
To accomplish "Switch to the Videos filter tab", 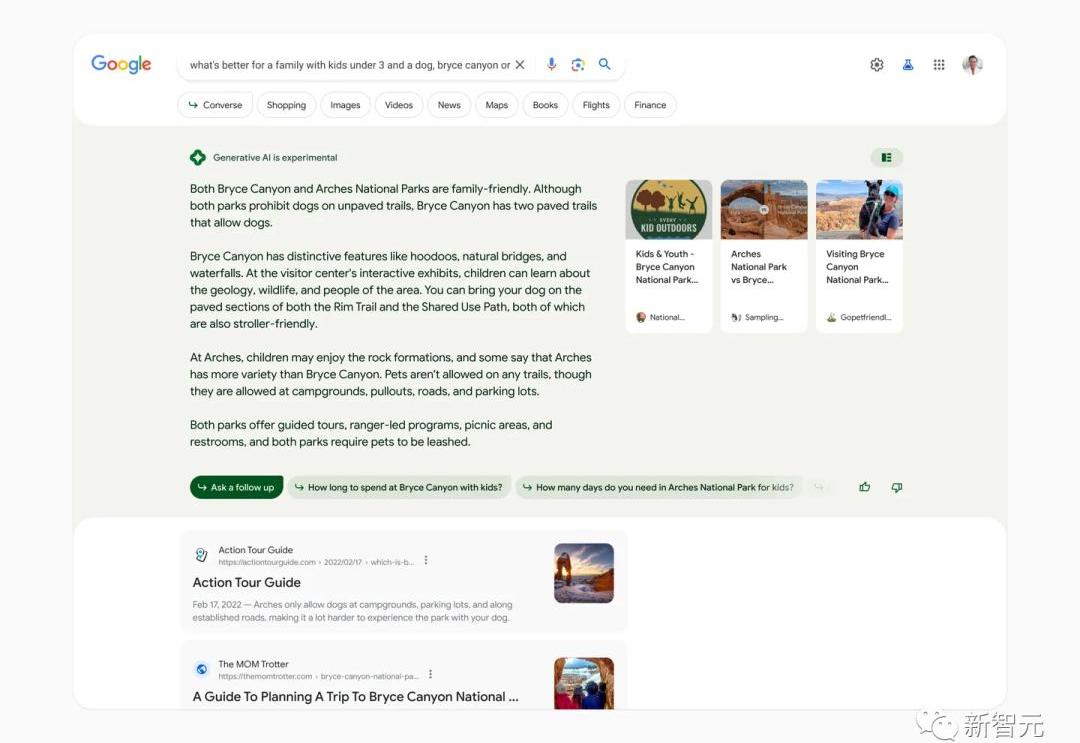I will pos(399,105).
